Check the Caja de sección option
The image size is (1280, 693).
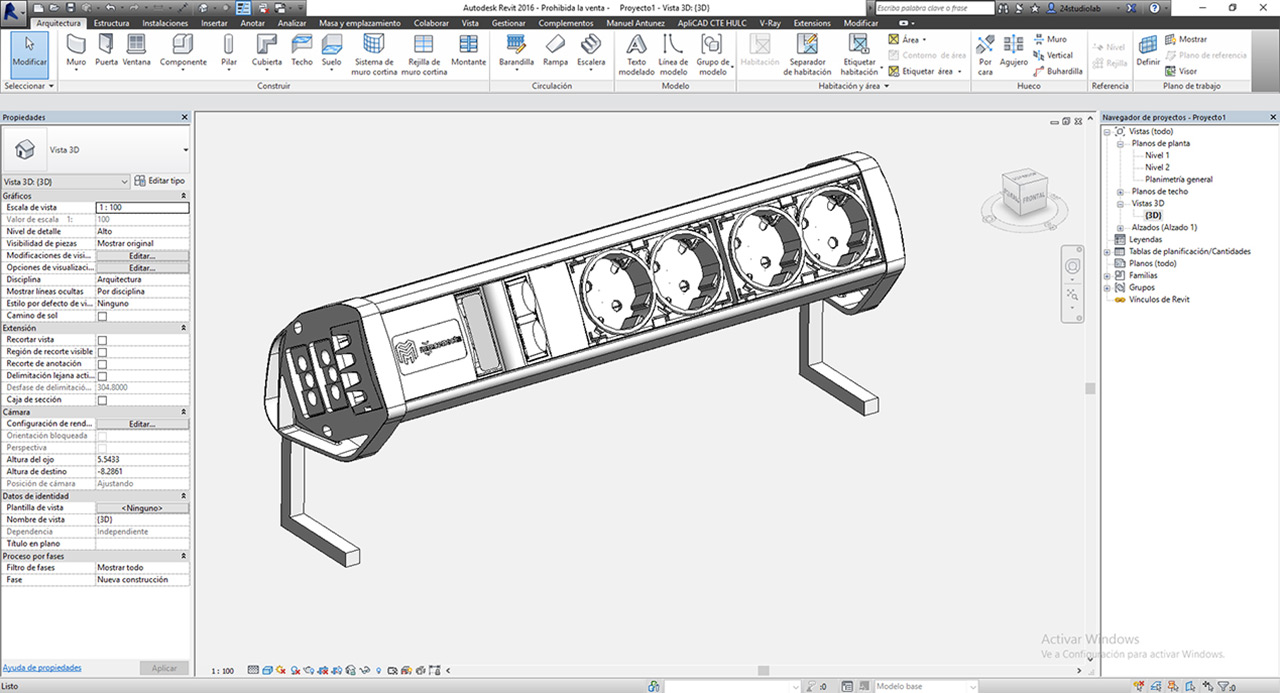click(x=102, y=400)
